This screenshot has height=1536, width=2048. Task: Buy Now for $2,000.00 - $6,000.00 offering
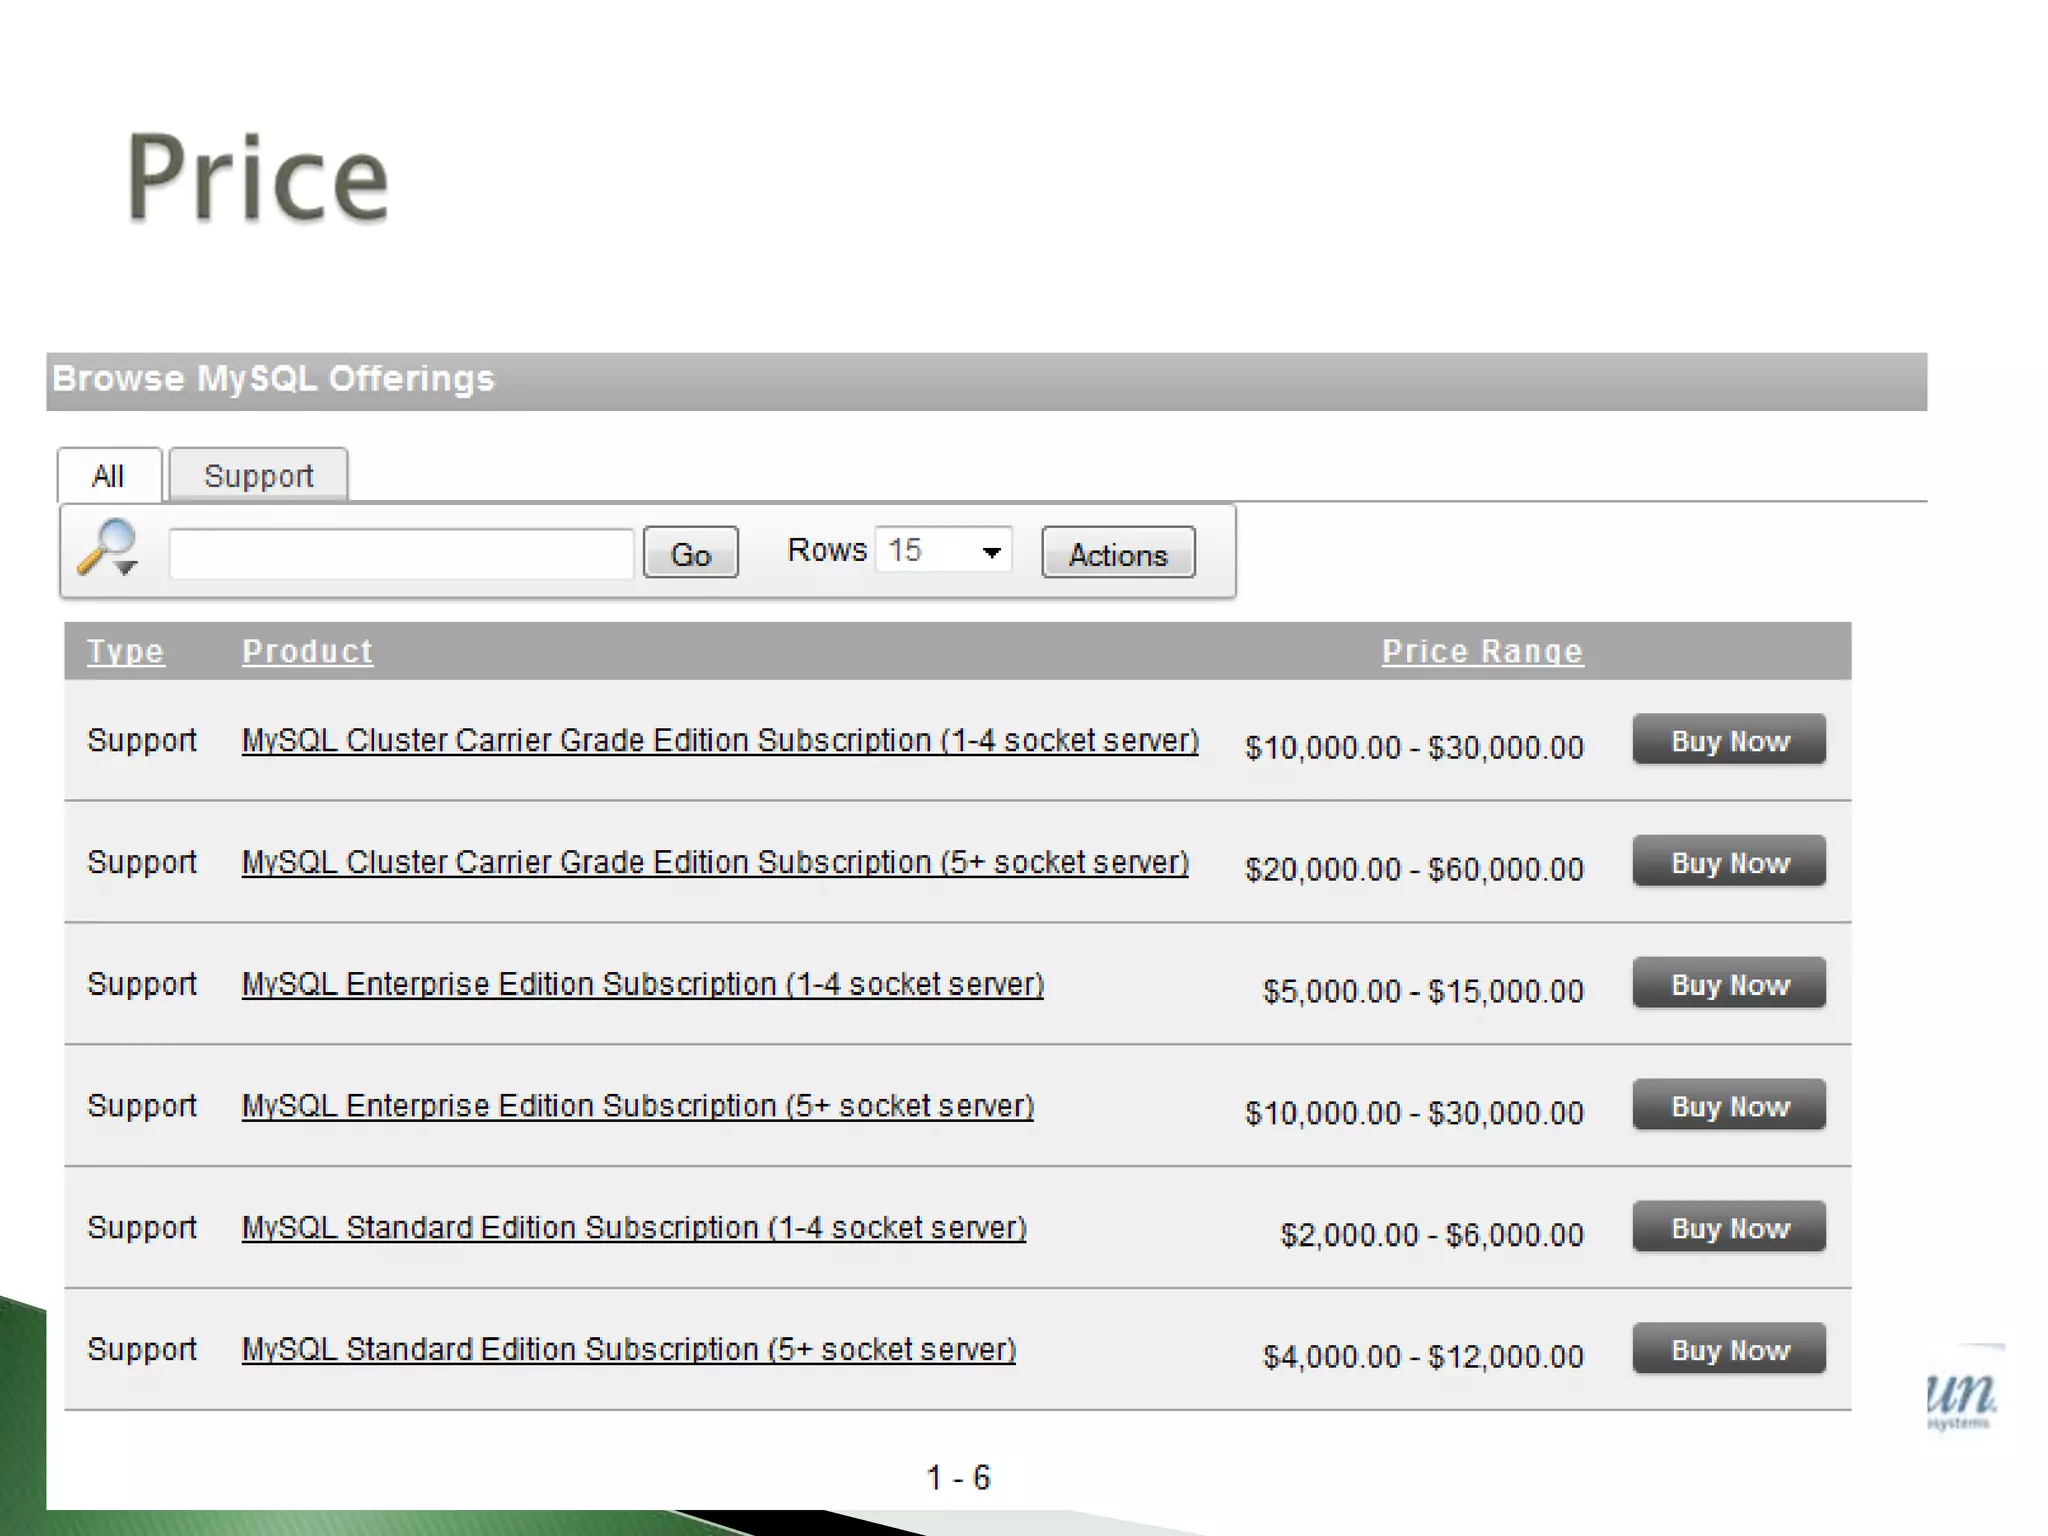pos(1728,1228)
